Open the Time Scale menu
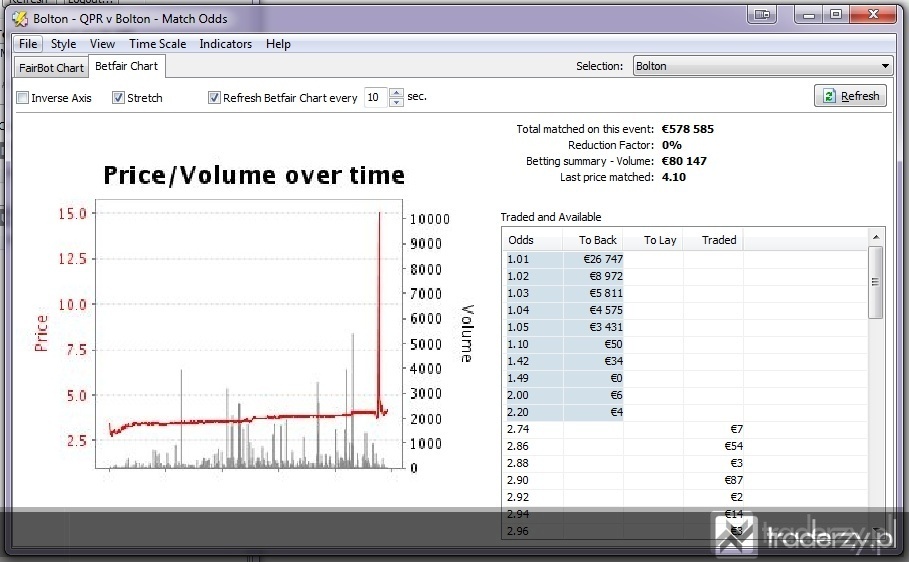Image resolution: width=909 pixels, height=562 pixels. 158,43
